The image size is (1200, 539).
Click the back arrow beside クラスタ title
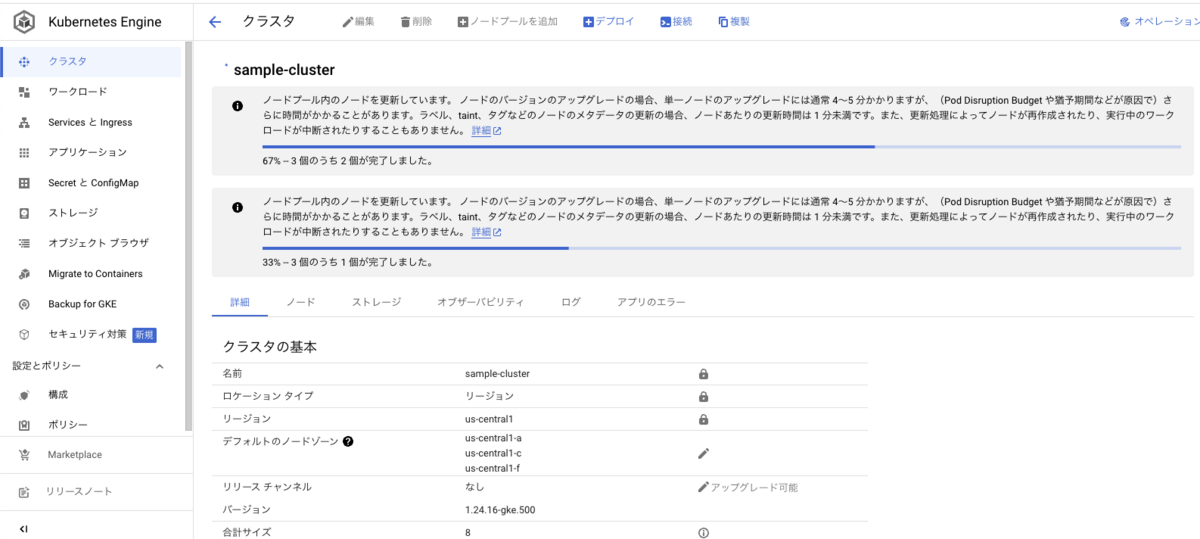[x=215, y=21]
